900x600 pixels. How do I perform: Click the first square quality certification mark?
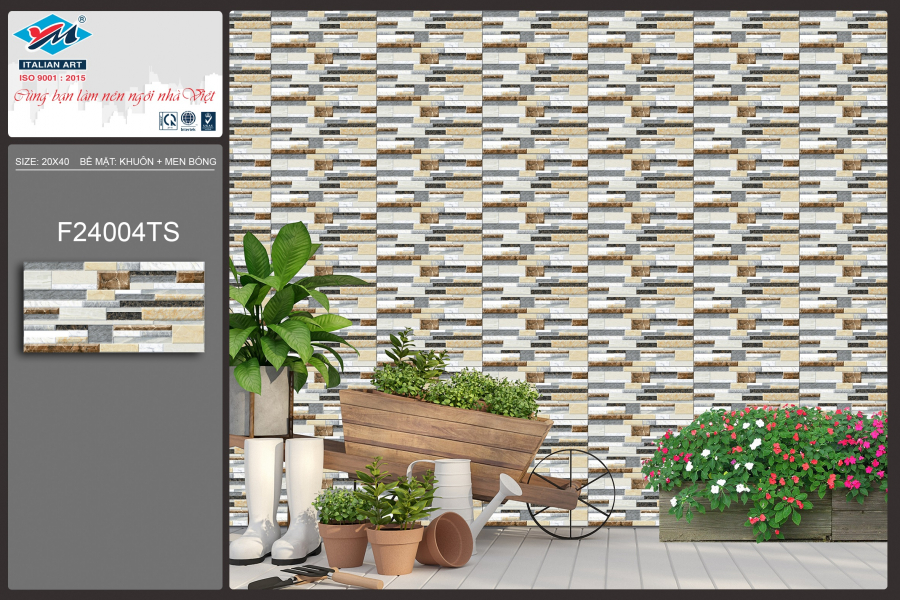click(168, 121)
